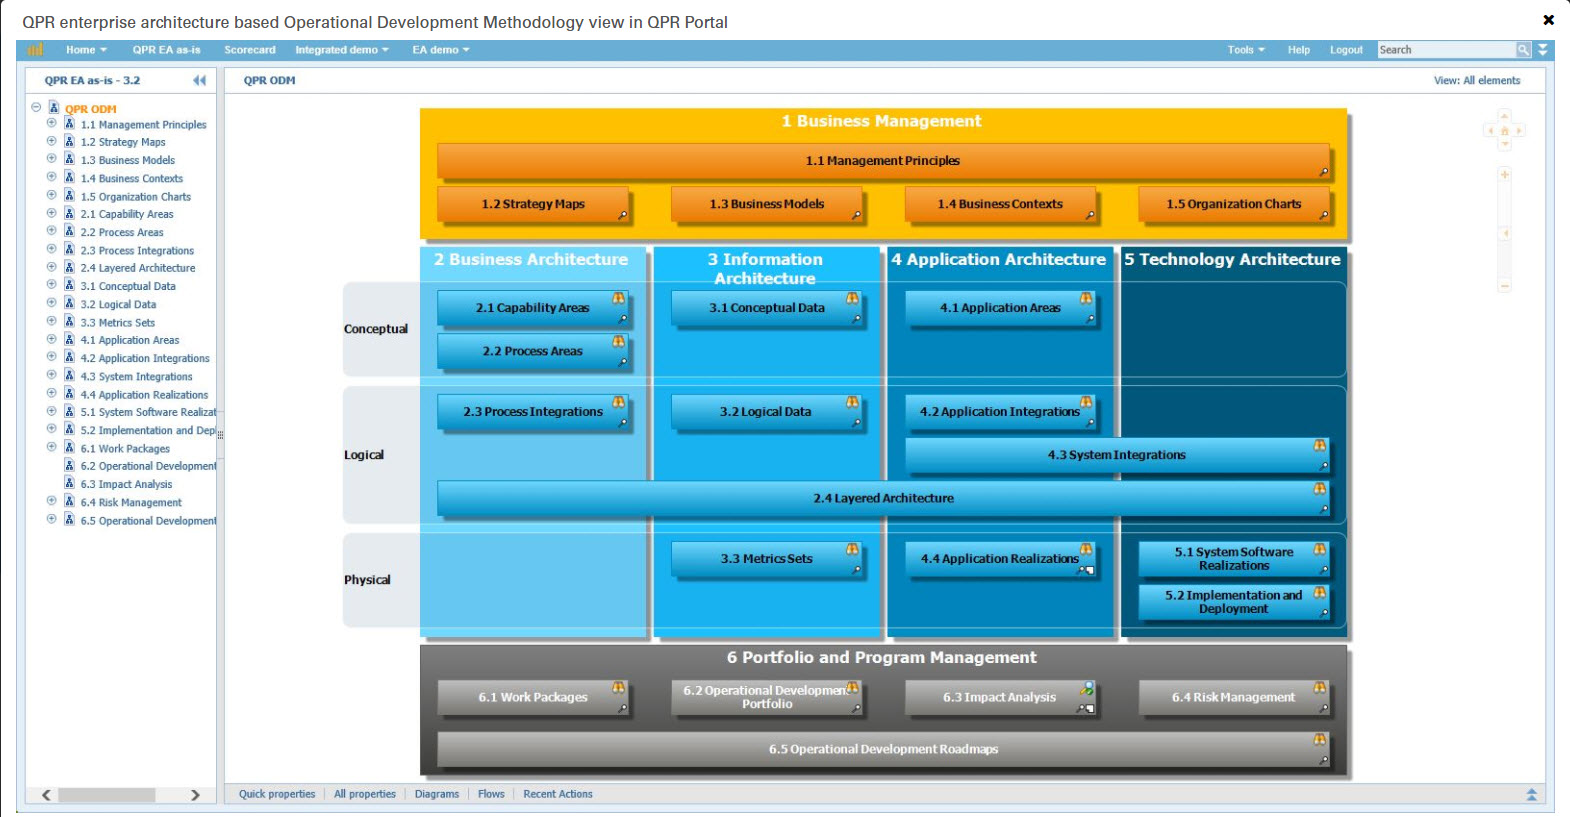The image size is (1570, 817).
Task: Open the 5.2 Implementation and Deployment box
Action: 1234,602
